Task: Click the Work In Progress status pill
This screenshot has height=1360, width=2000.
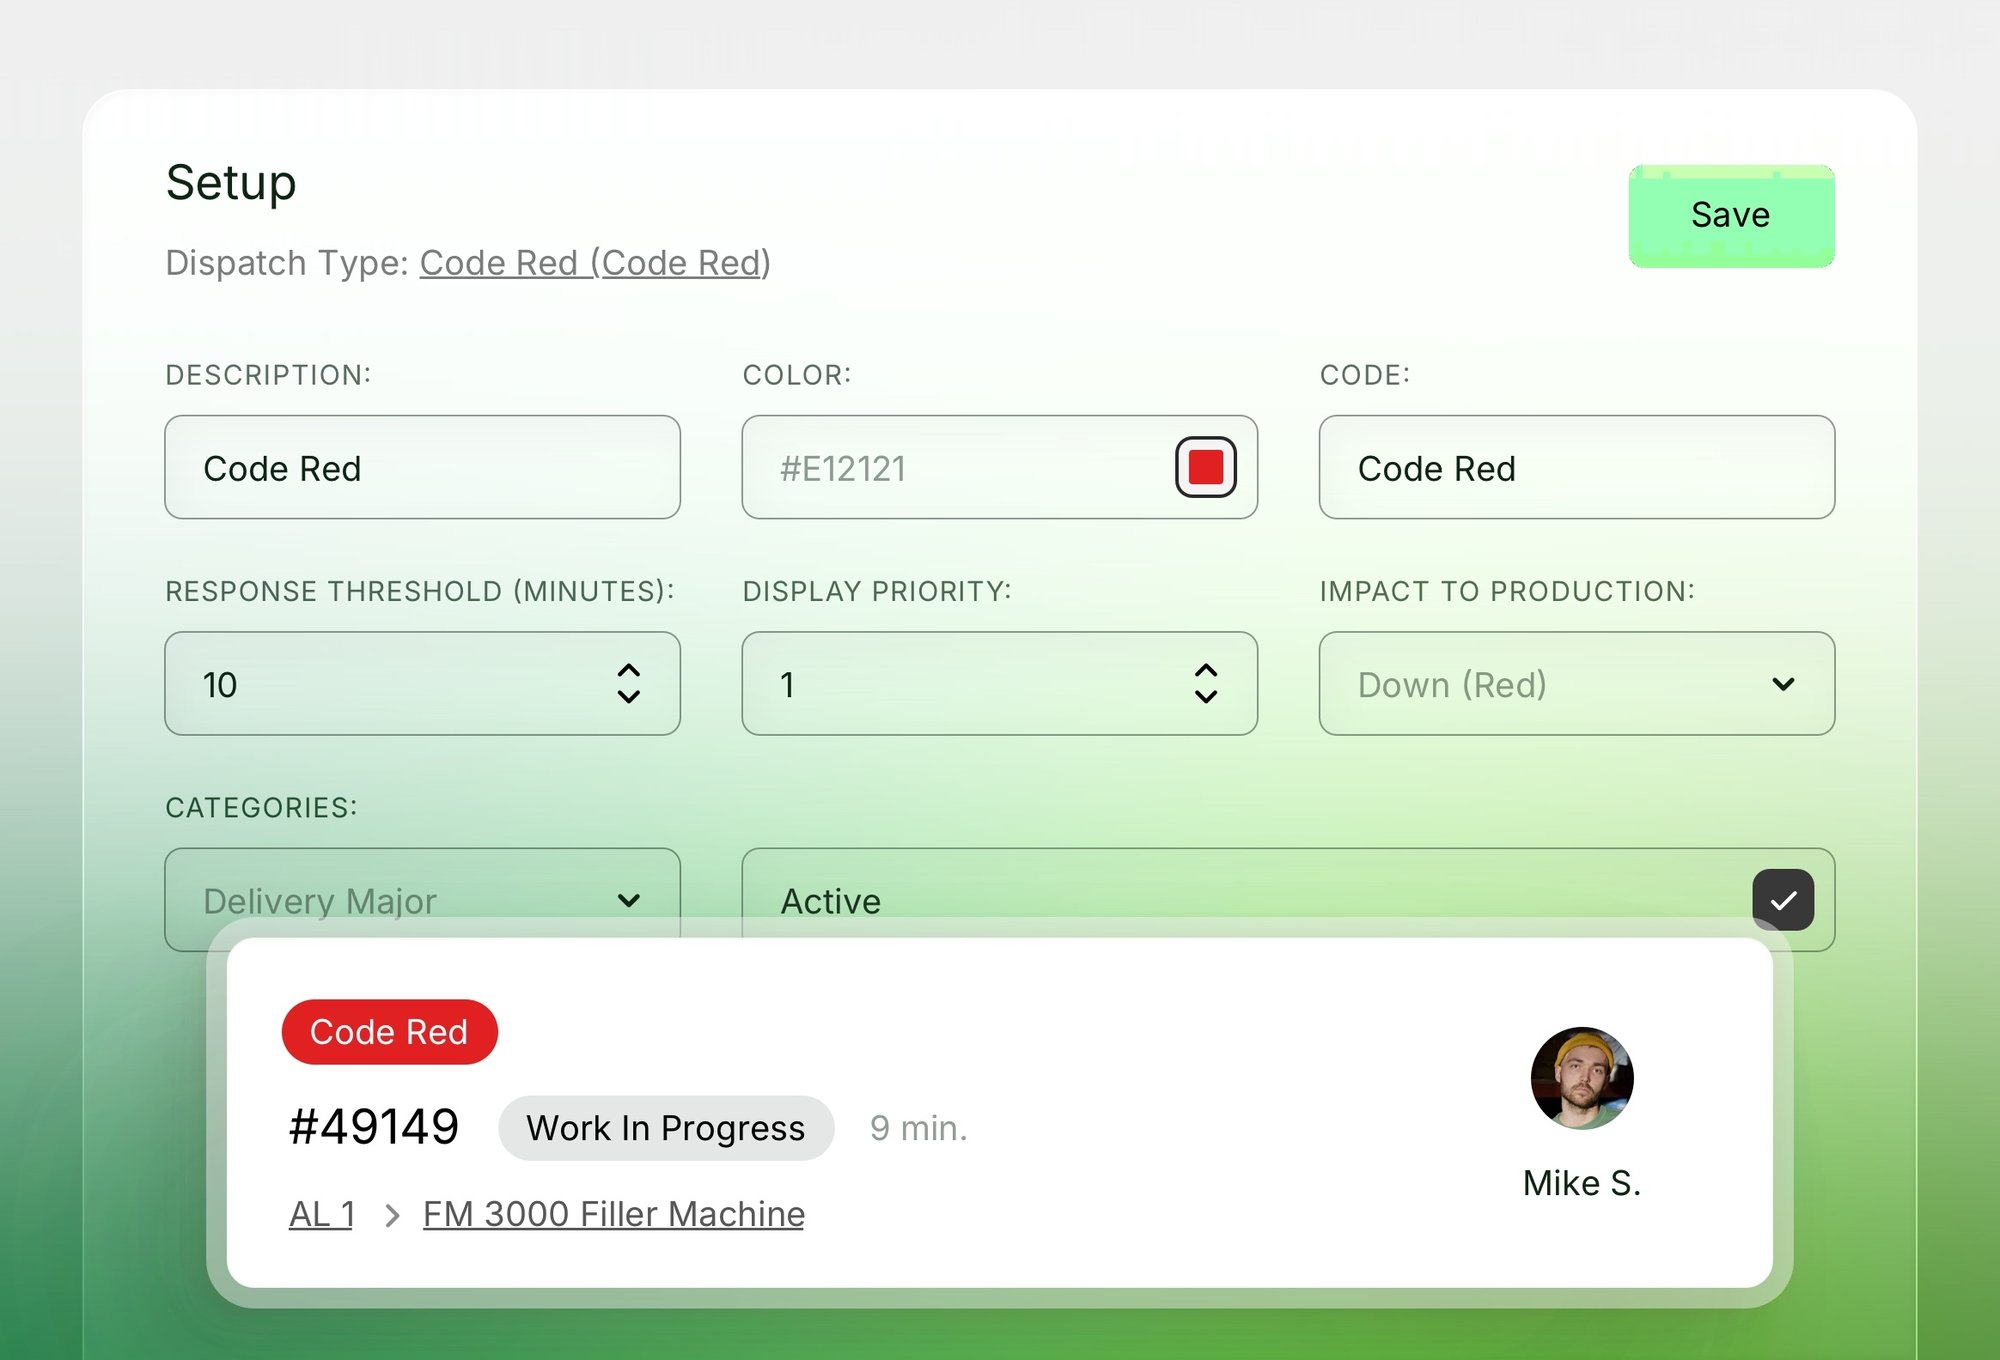Action: pos(666,1128)
